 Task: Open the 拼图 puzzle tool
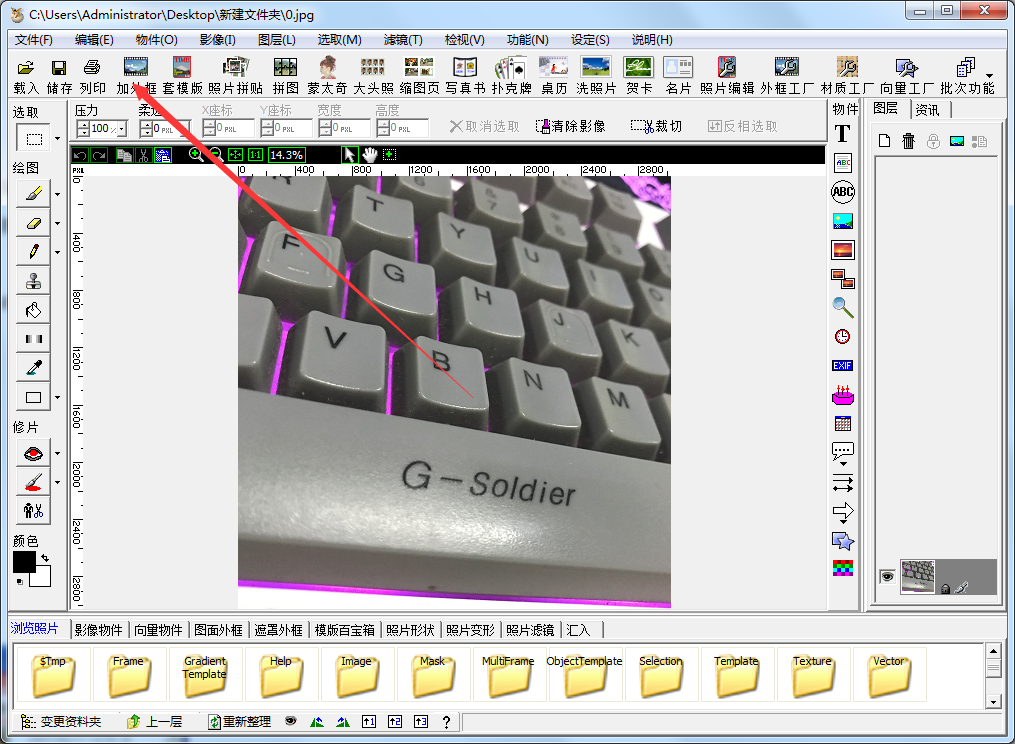click(285, 76)
